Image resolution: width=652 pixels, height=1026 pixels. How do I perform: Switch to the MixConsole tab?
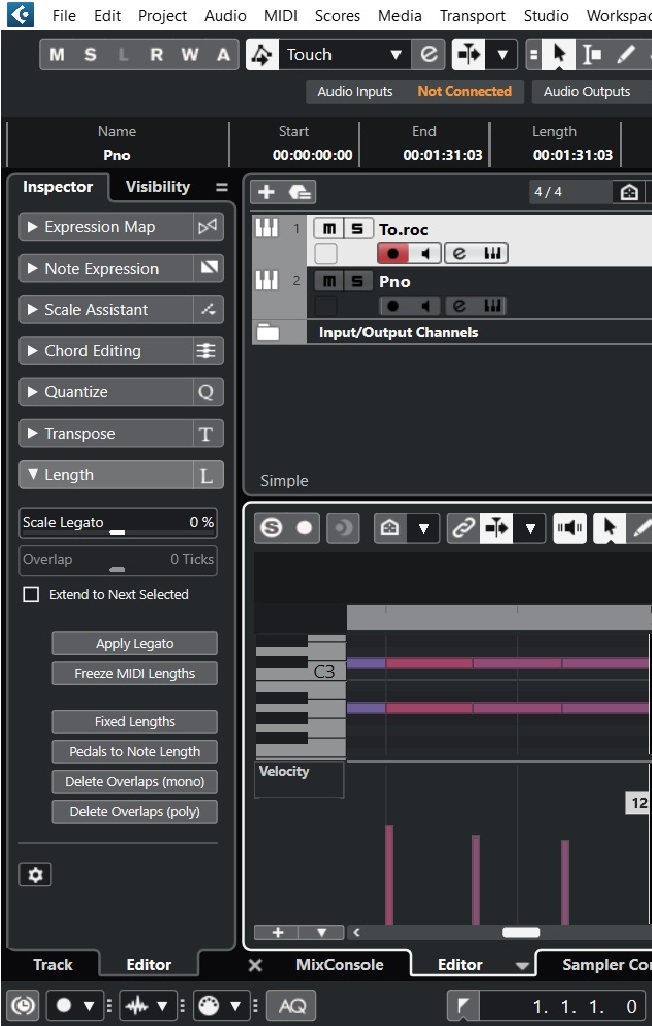pyautogui.click(x=339, y=965)
